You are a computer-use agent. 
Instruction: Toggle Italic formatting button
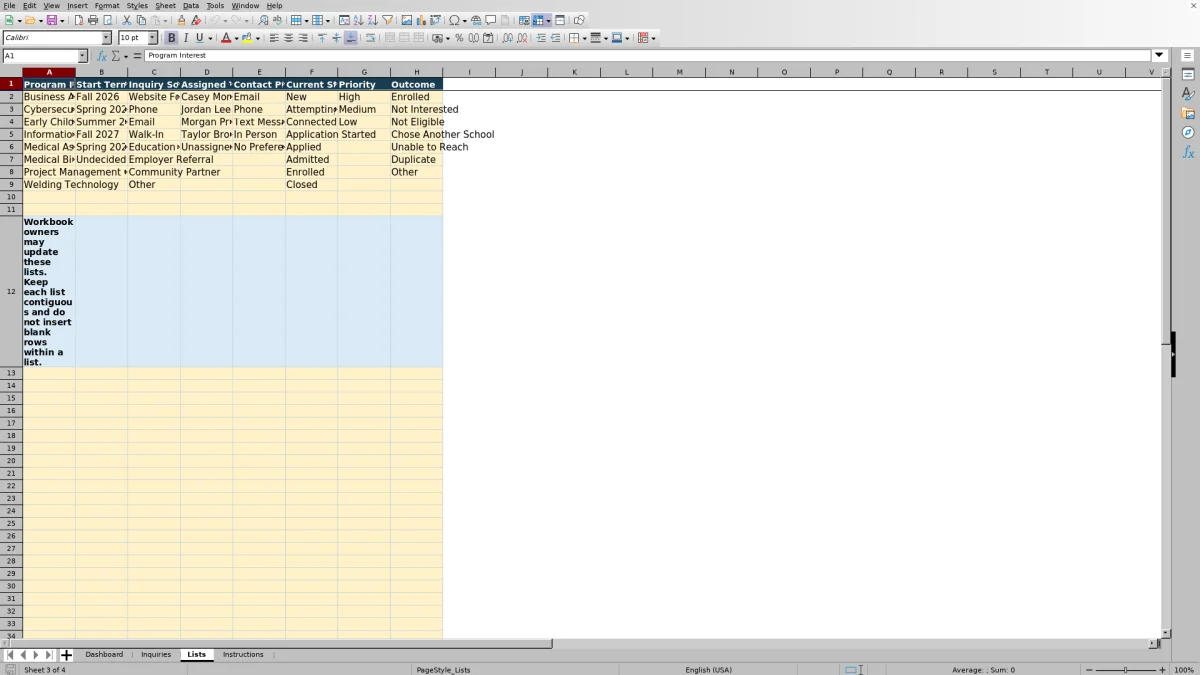tap(185, 38)
